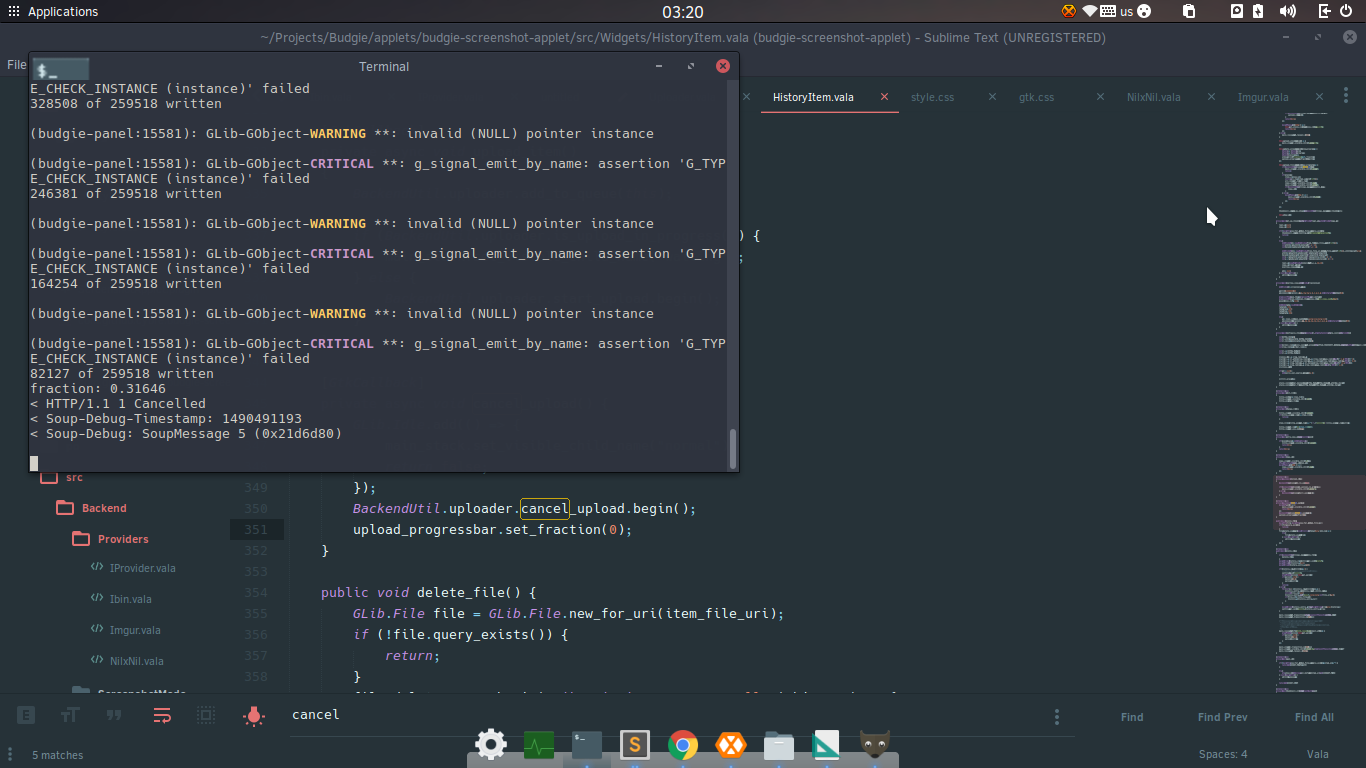Open orange hexagon app in dock

tap(731, 744)
